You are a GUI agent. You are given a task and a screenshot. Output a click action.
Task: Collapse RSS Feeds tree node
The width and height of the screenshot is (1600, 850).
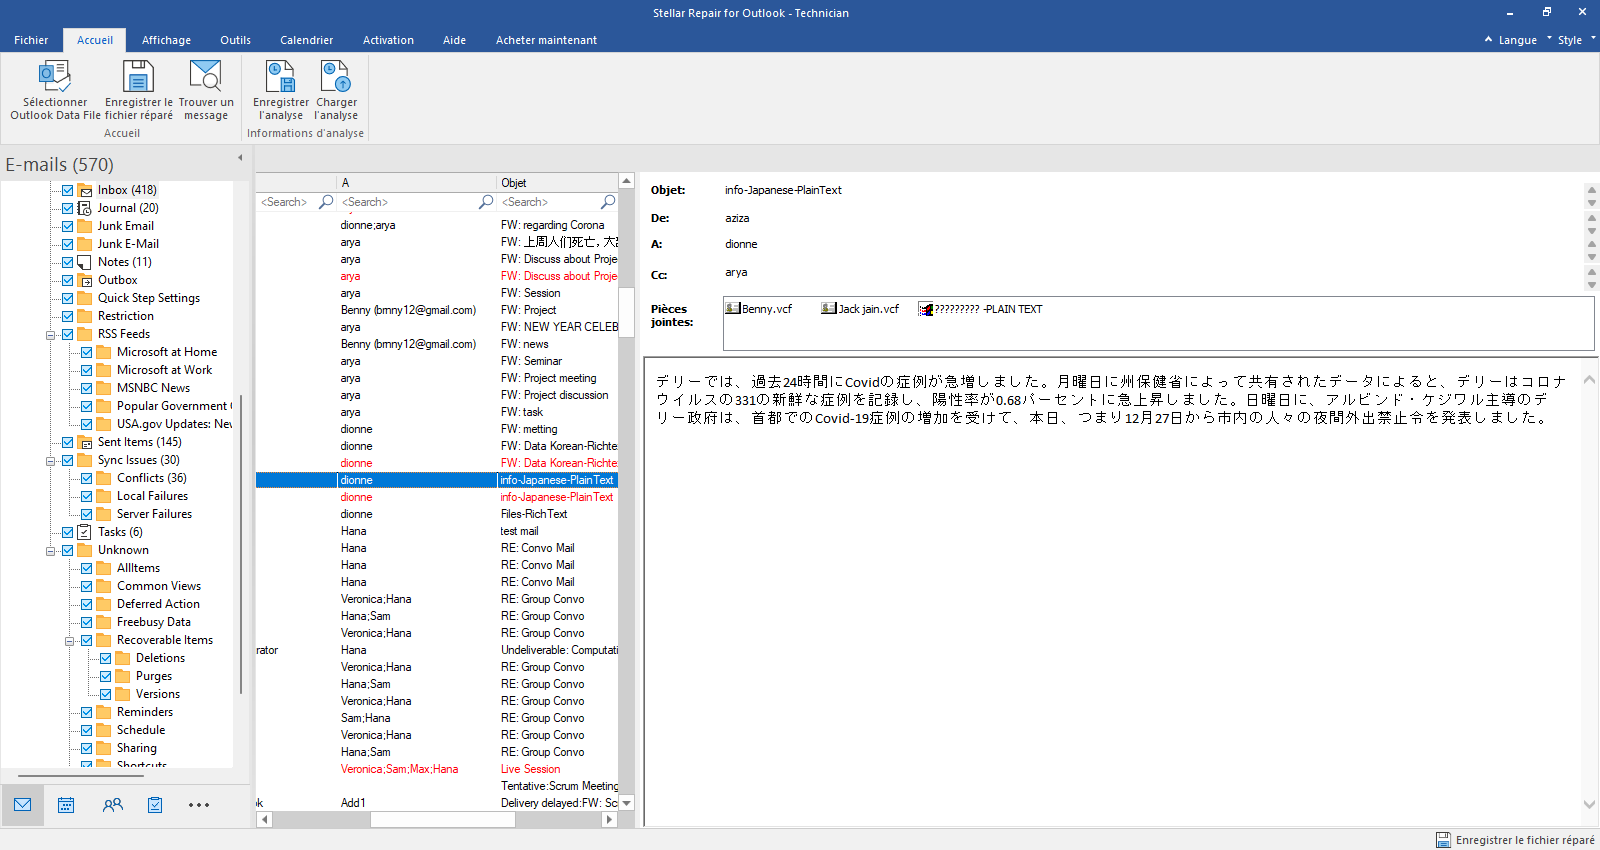(x=50, y=335)
